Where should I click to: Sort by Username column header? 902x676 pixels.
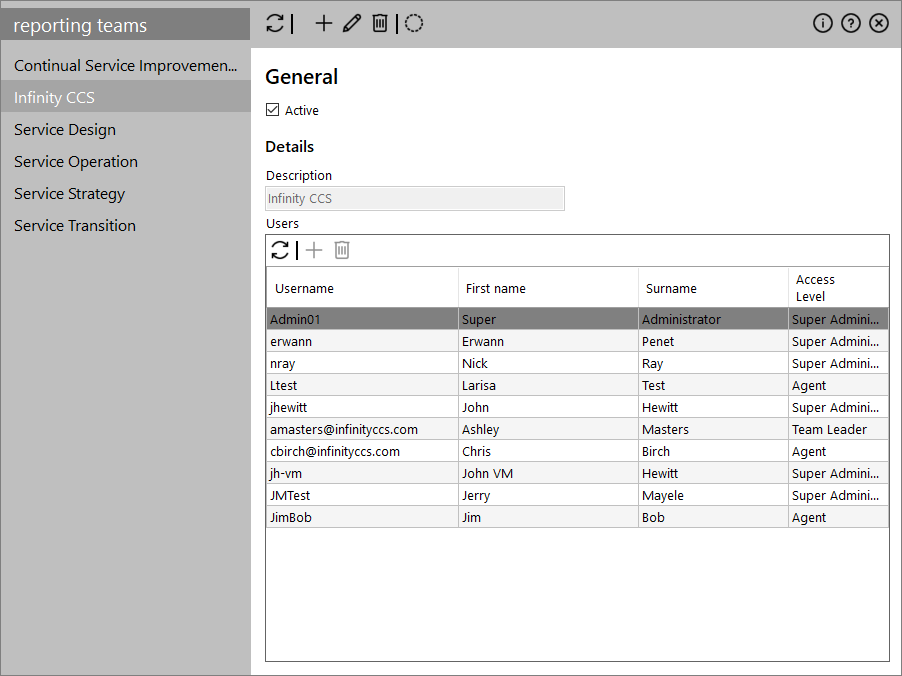362,288
